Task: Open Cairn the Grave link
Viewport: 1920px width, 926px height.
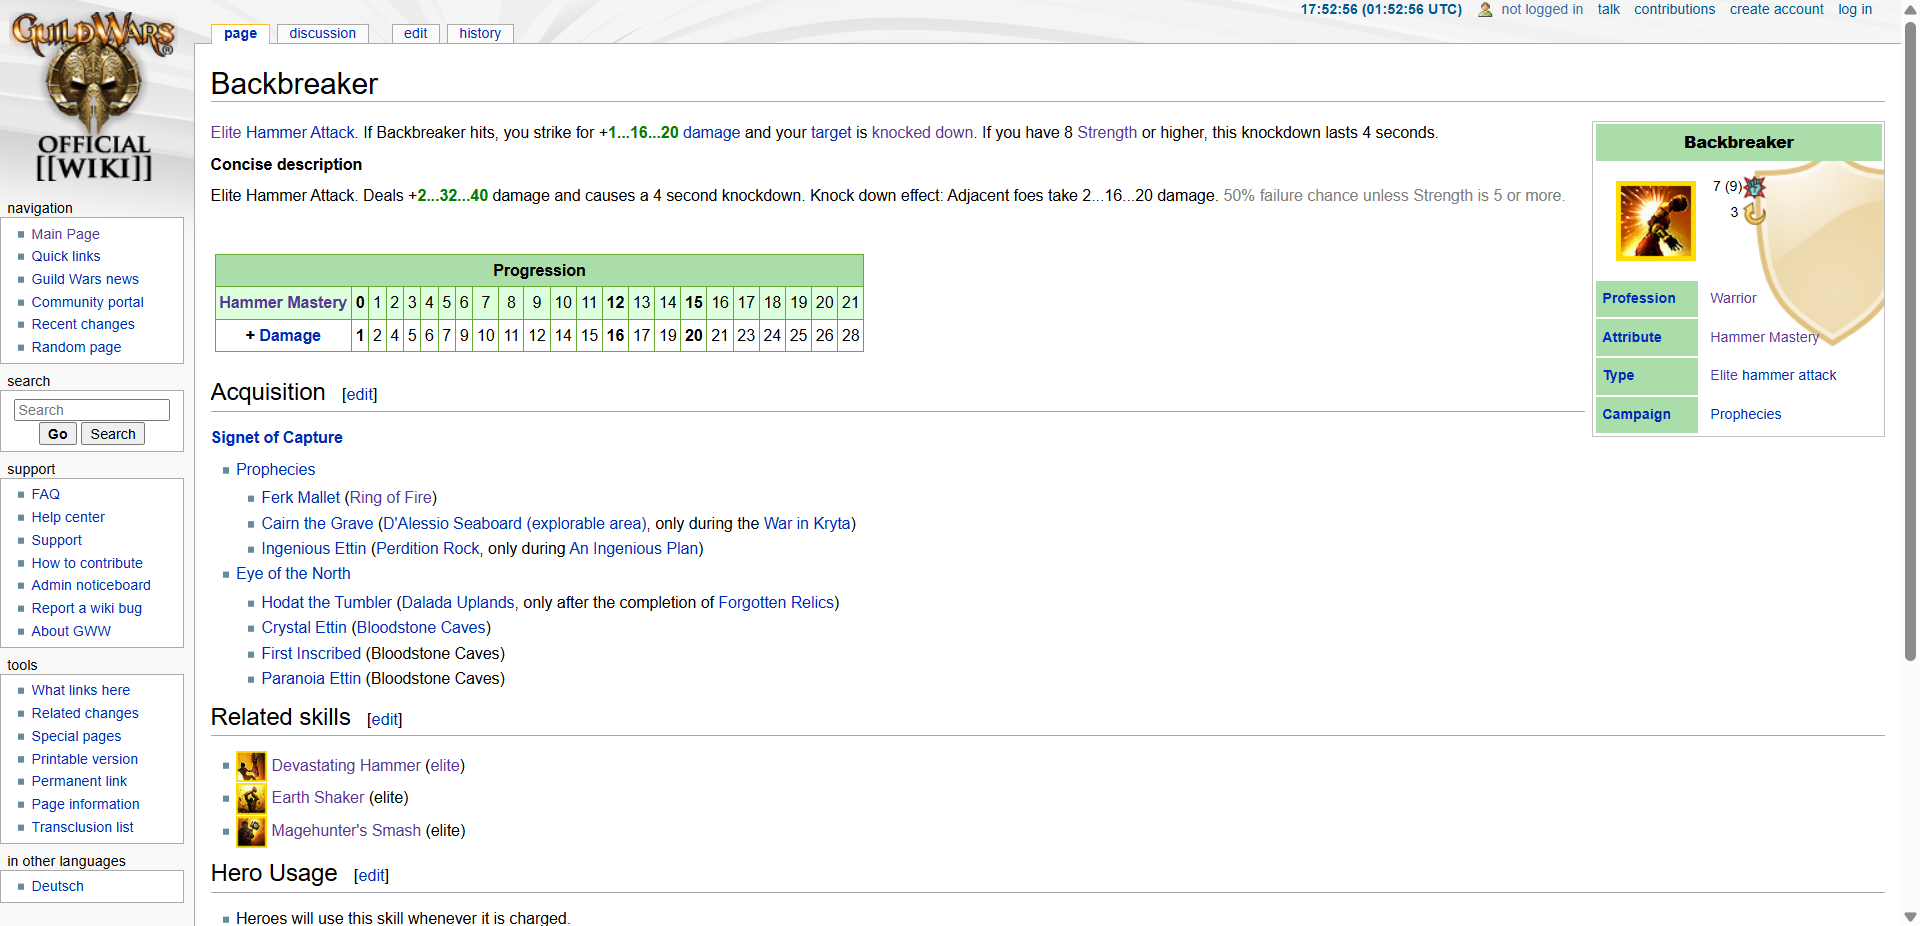Action: tap(317, 523)
